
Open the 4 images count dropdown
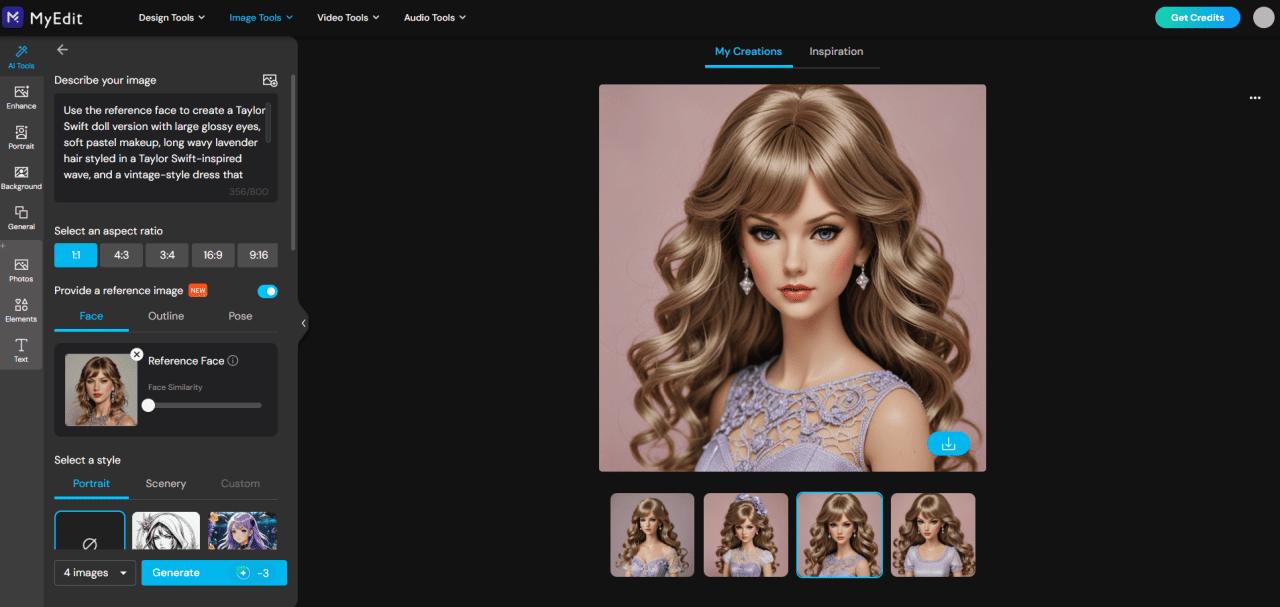point(94,572)
